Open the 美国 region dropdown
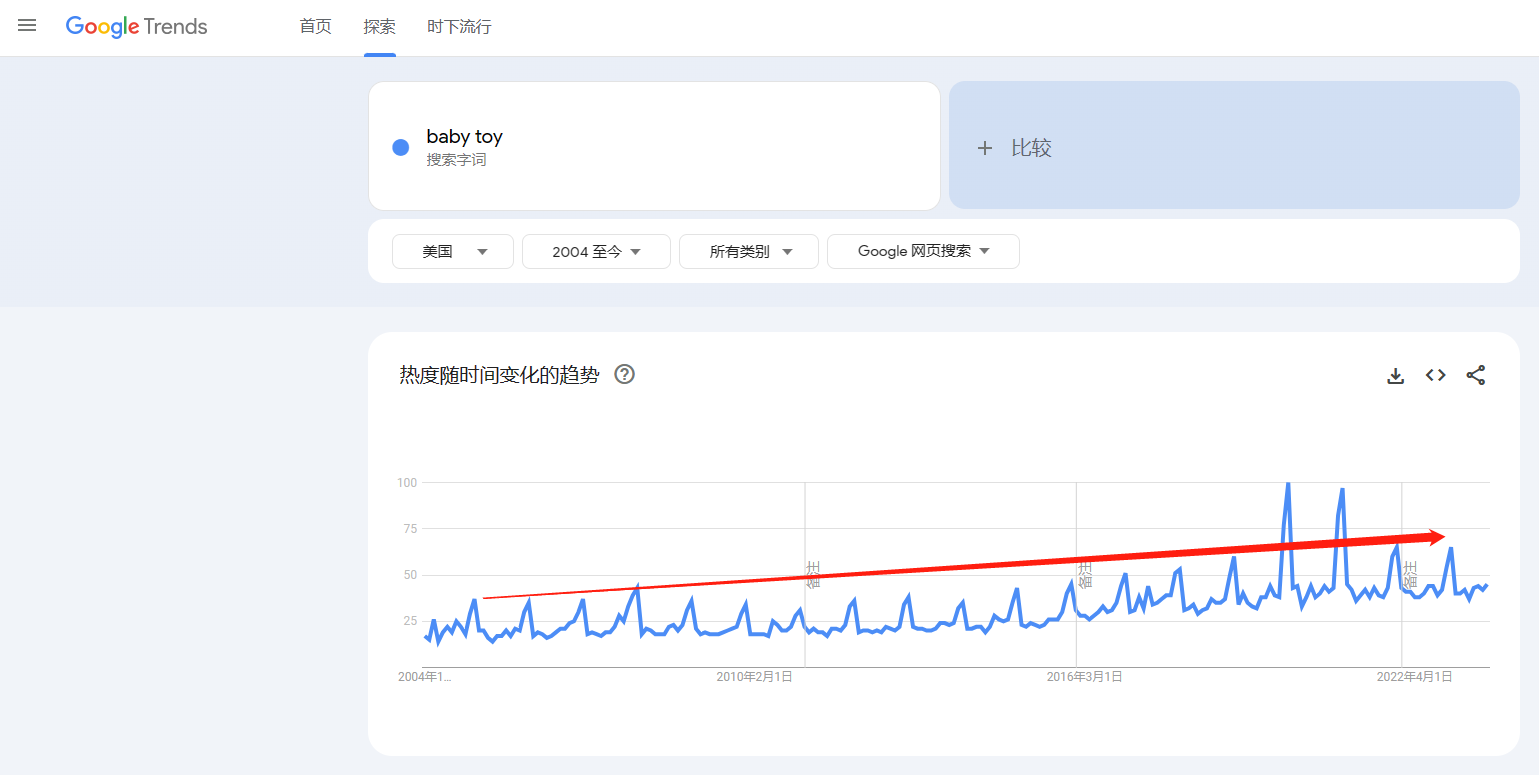This screenshot has width=1539, height=775. click(453, 252)
